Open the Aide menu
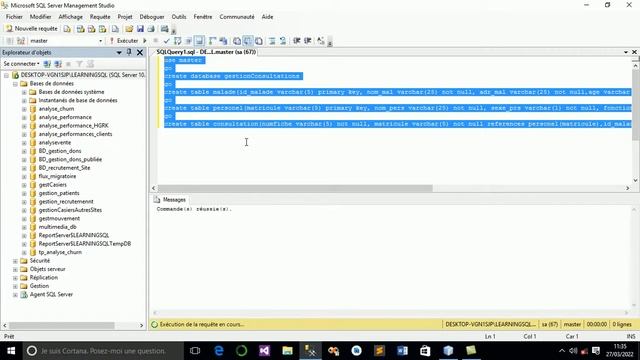640x360 pixels. click(x=267, y=17)
